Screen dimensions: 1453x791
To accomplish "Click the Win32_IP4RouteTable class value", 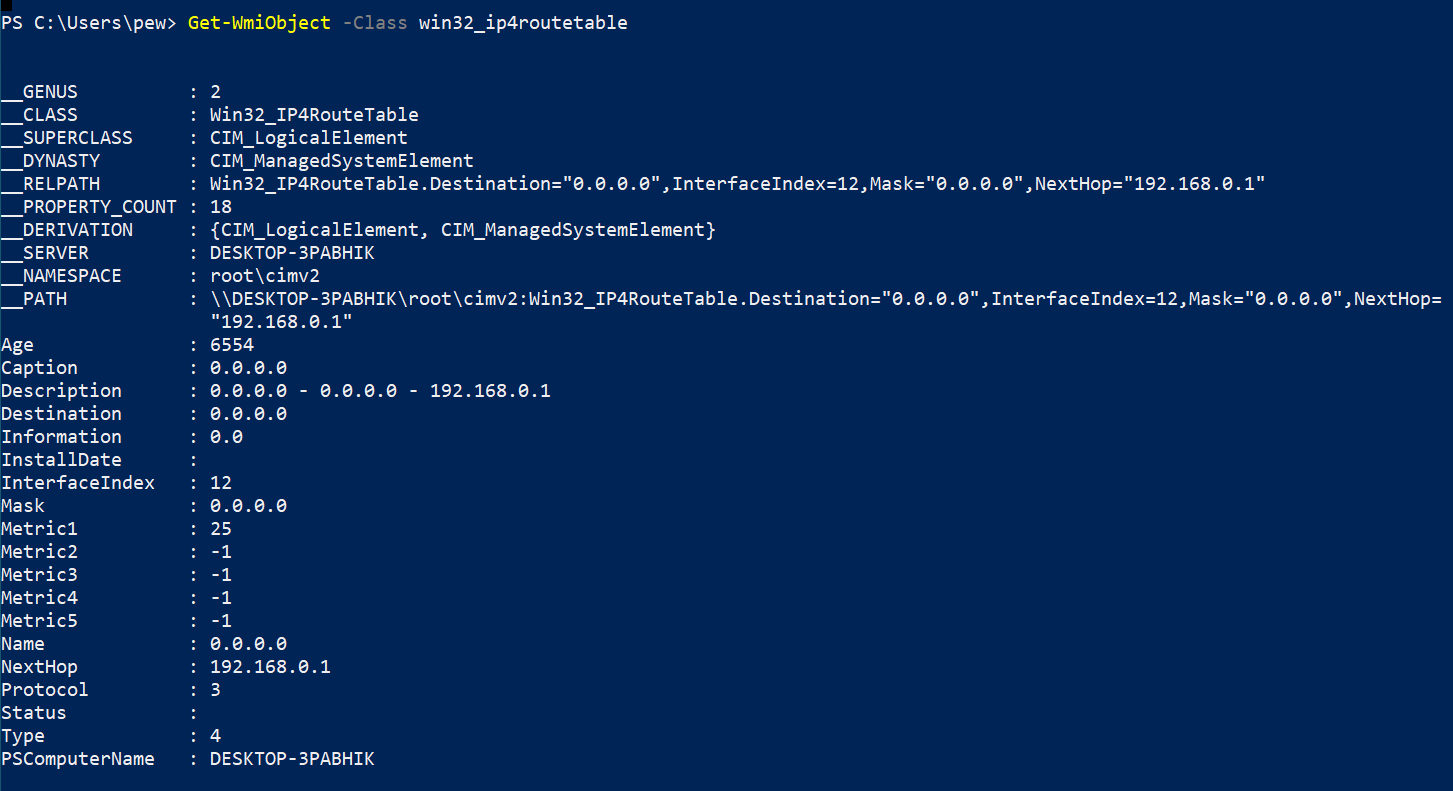I will [314, 115].
